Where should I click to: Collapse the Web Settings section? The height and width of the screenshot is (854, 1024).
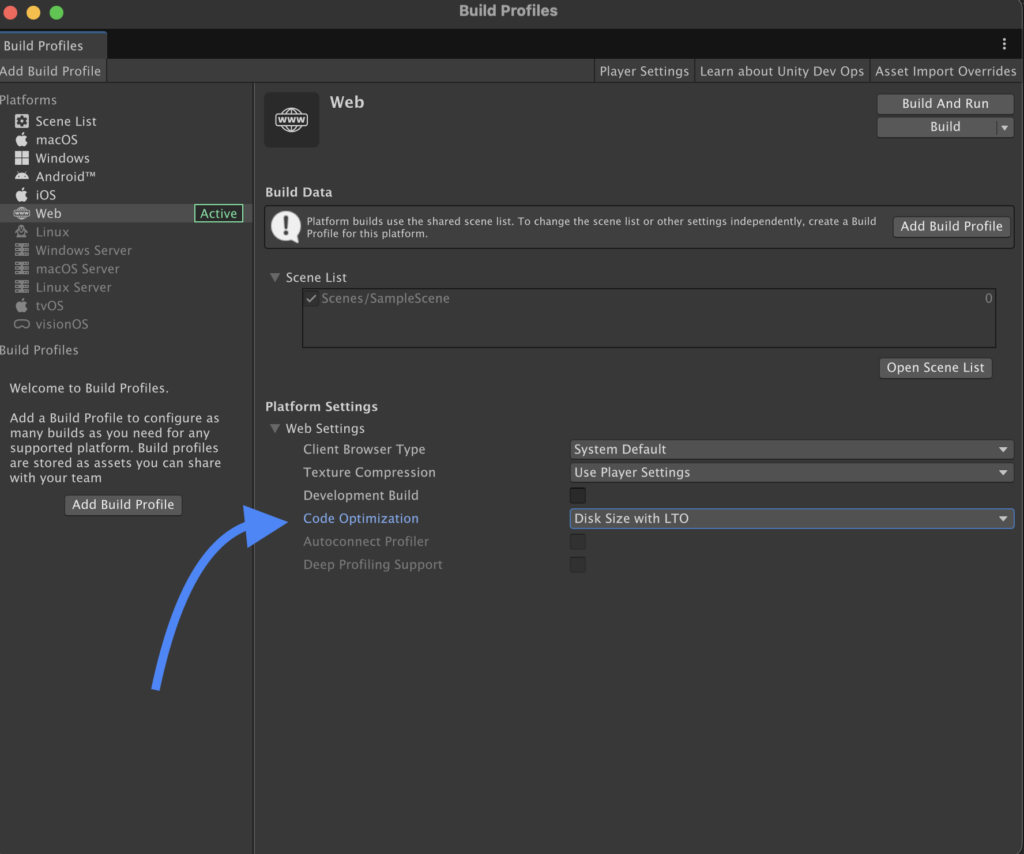pyautogui.click(x=275, y=429)
